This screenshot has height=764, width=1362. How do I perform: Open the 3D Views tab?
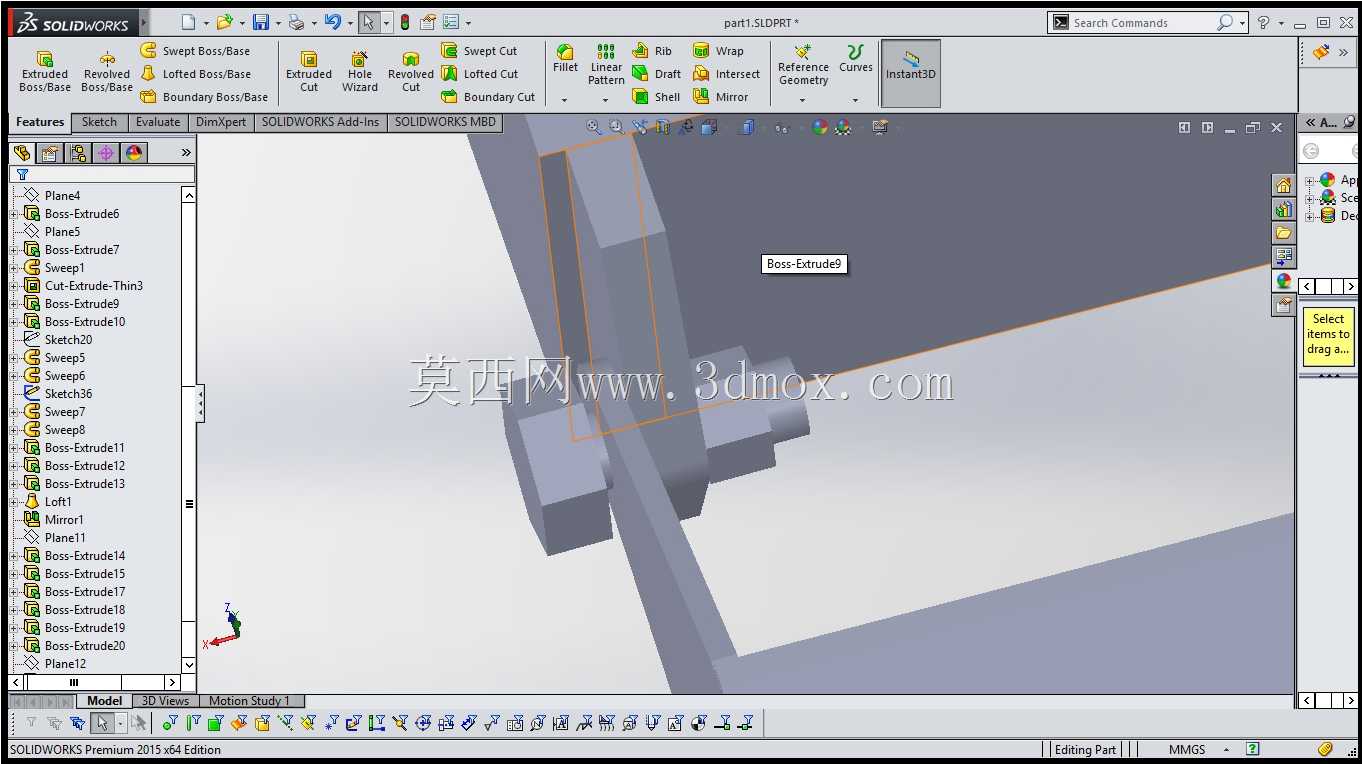point(165,701)
